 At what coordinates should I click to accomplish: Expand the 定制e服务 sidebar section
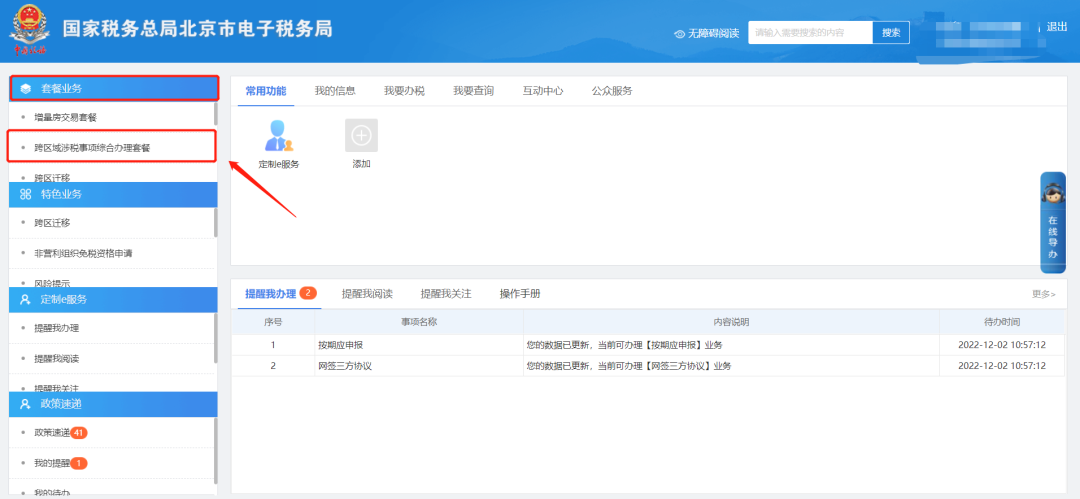click(x=113, y=299)
